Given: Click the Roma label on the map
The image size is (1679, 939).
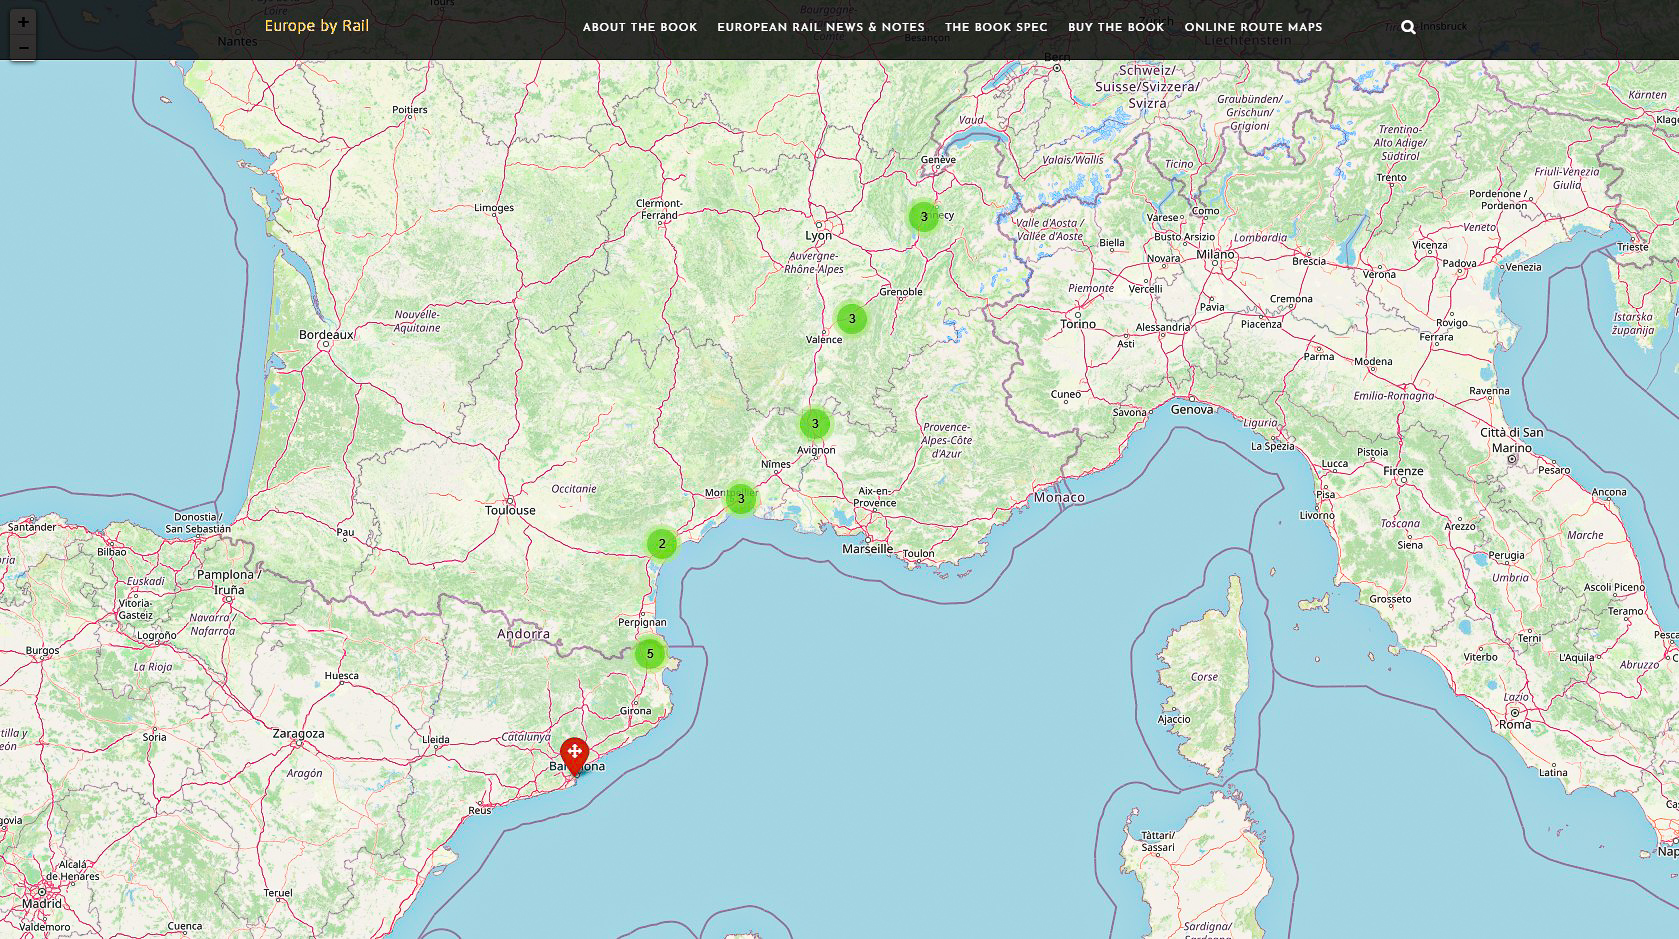Looking at the screenshot, I should [x=1514, y=724].
